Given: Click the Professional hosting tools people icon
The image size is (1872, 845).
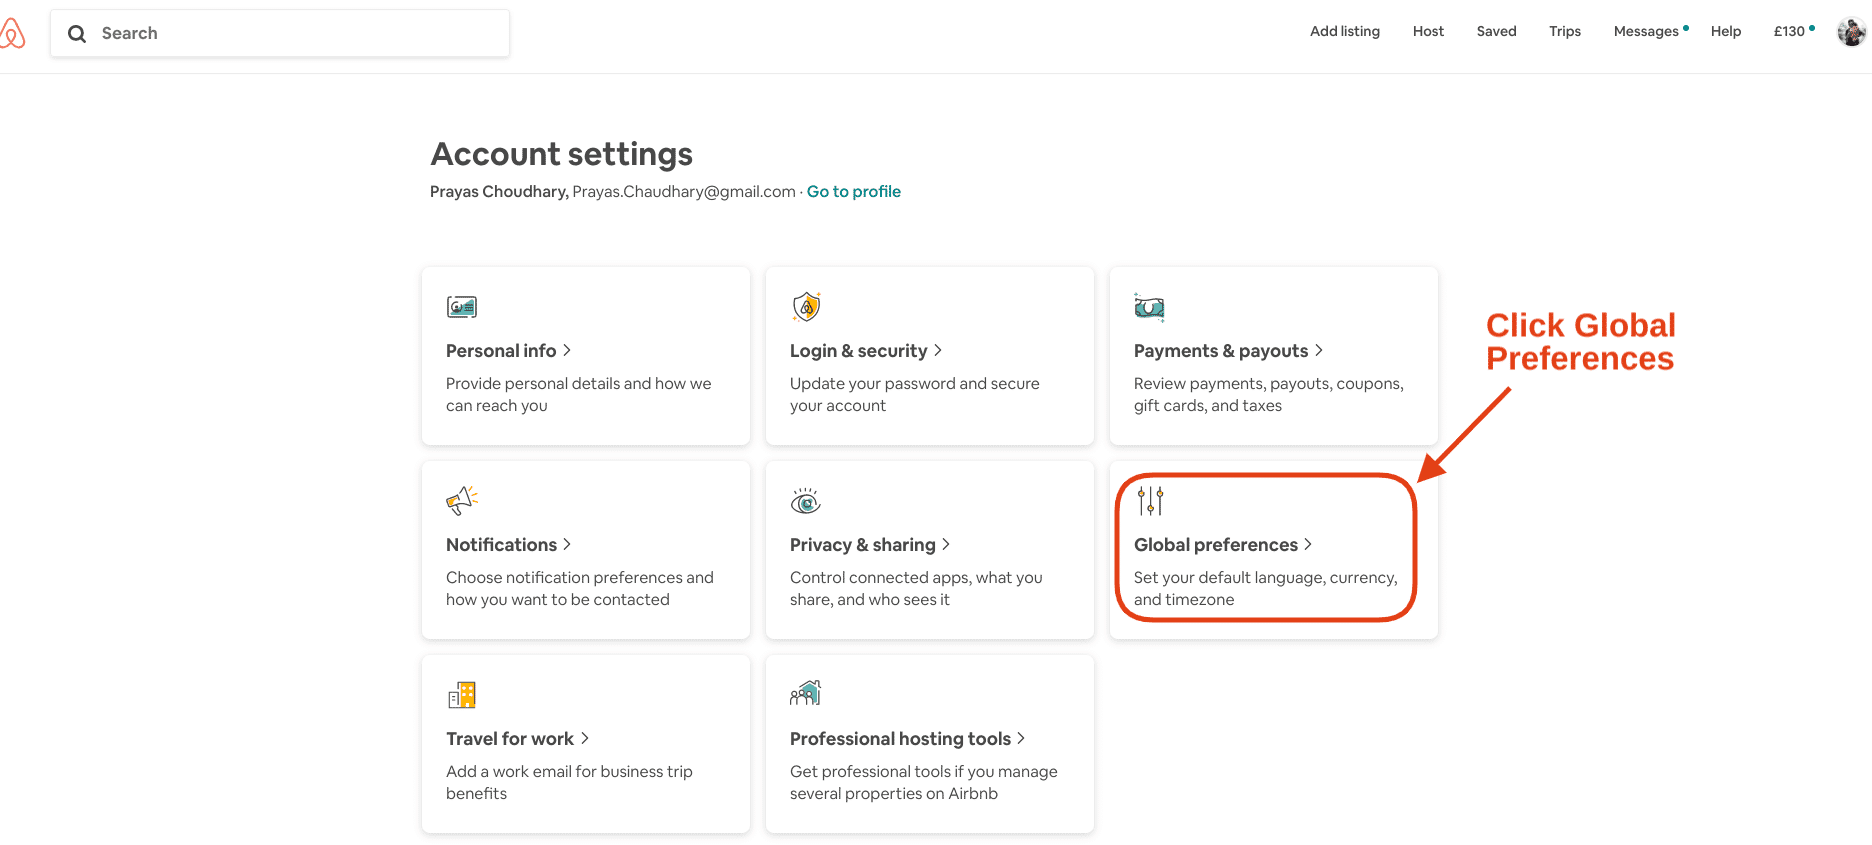Looking at the screenshot, I should pos(805,693).
